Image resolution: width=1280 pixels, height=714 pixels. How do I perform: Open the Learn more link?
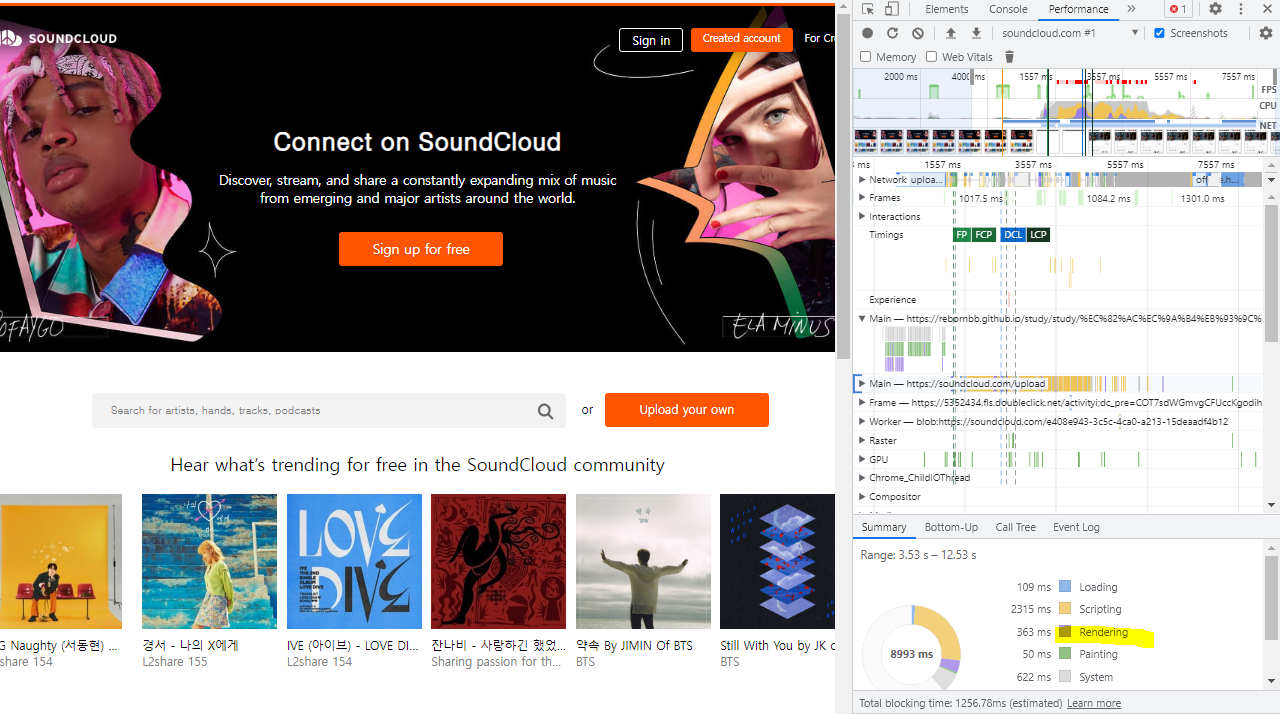(1093, 703)
